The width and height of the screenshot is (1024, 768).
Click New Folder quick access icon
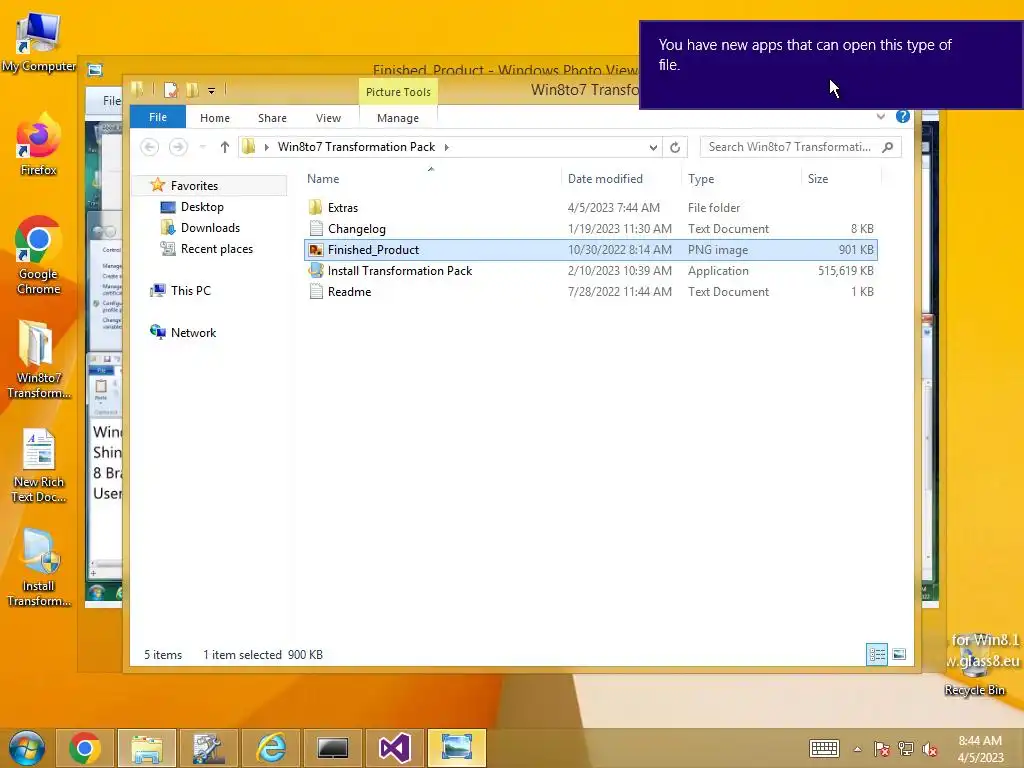192,90
